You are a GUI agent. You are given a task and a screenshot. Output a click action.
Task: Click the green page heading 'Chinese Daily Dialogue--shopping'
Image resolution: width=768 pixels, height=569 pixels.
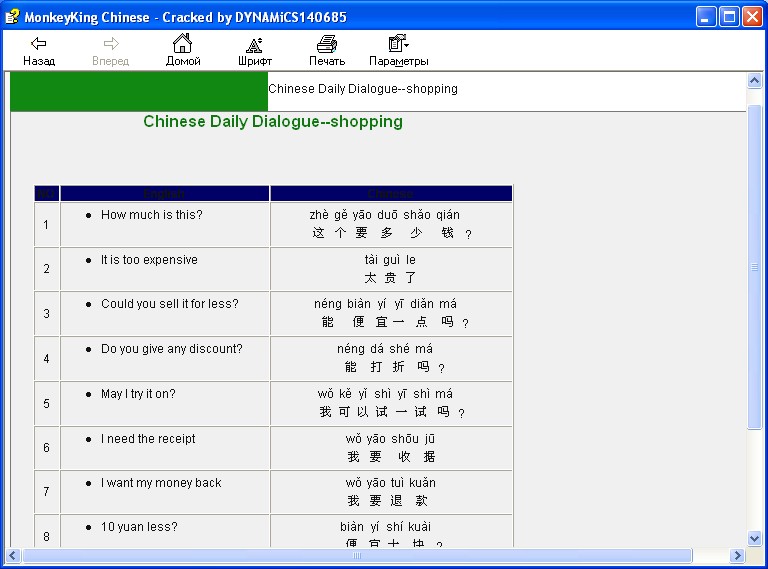[273, 121]
